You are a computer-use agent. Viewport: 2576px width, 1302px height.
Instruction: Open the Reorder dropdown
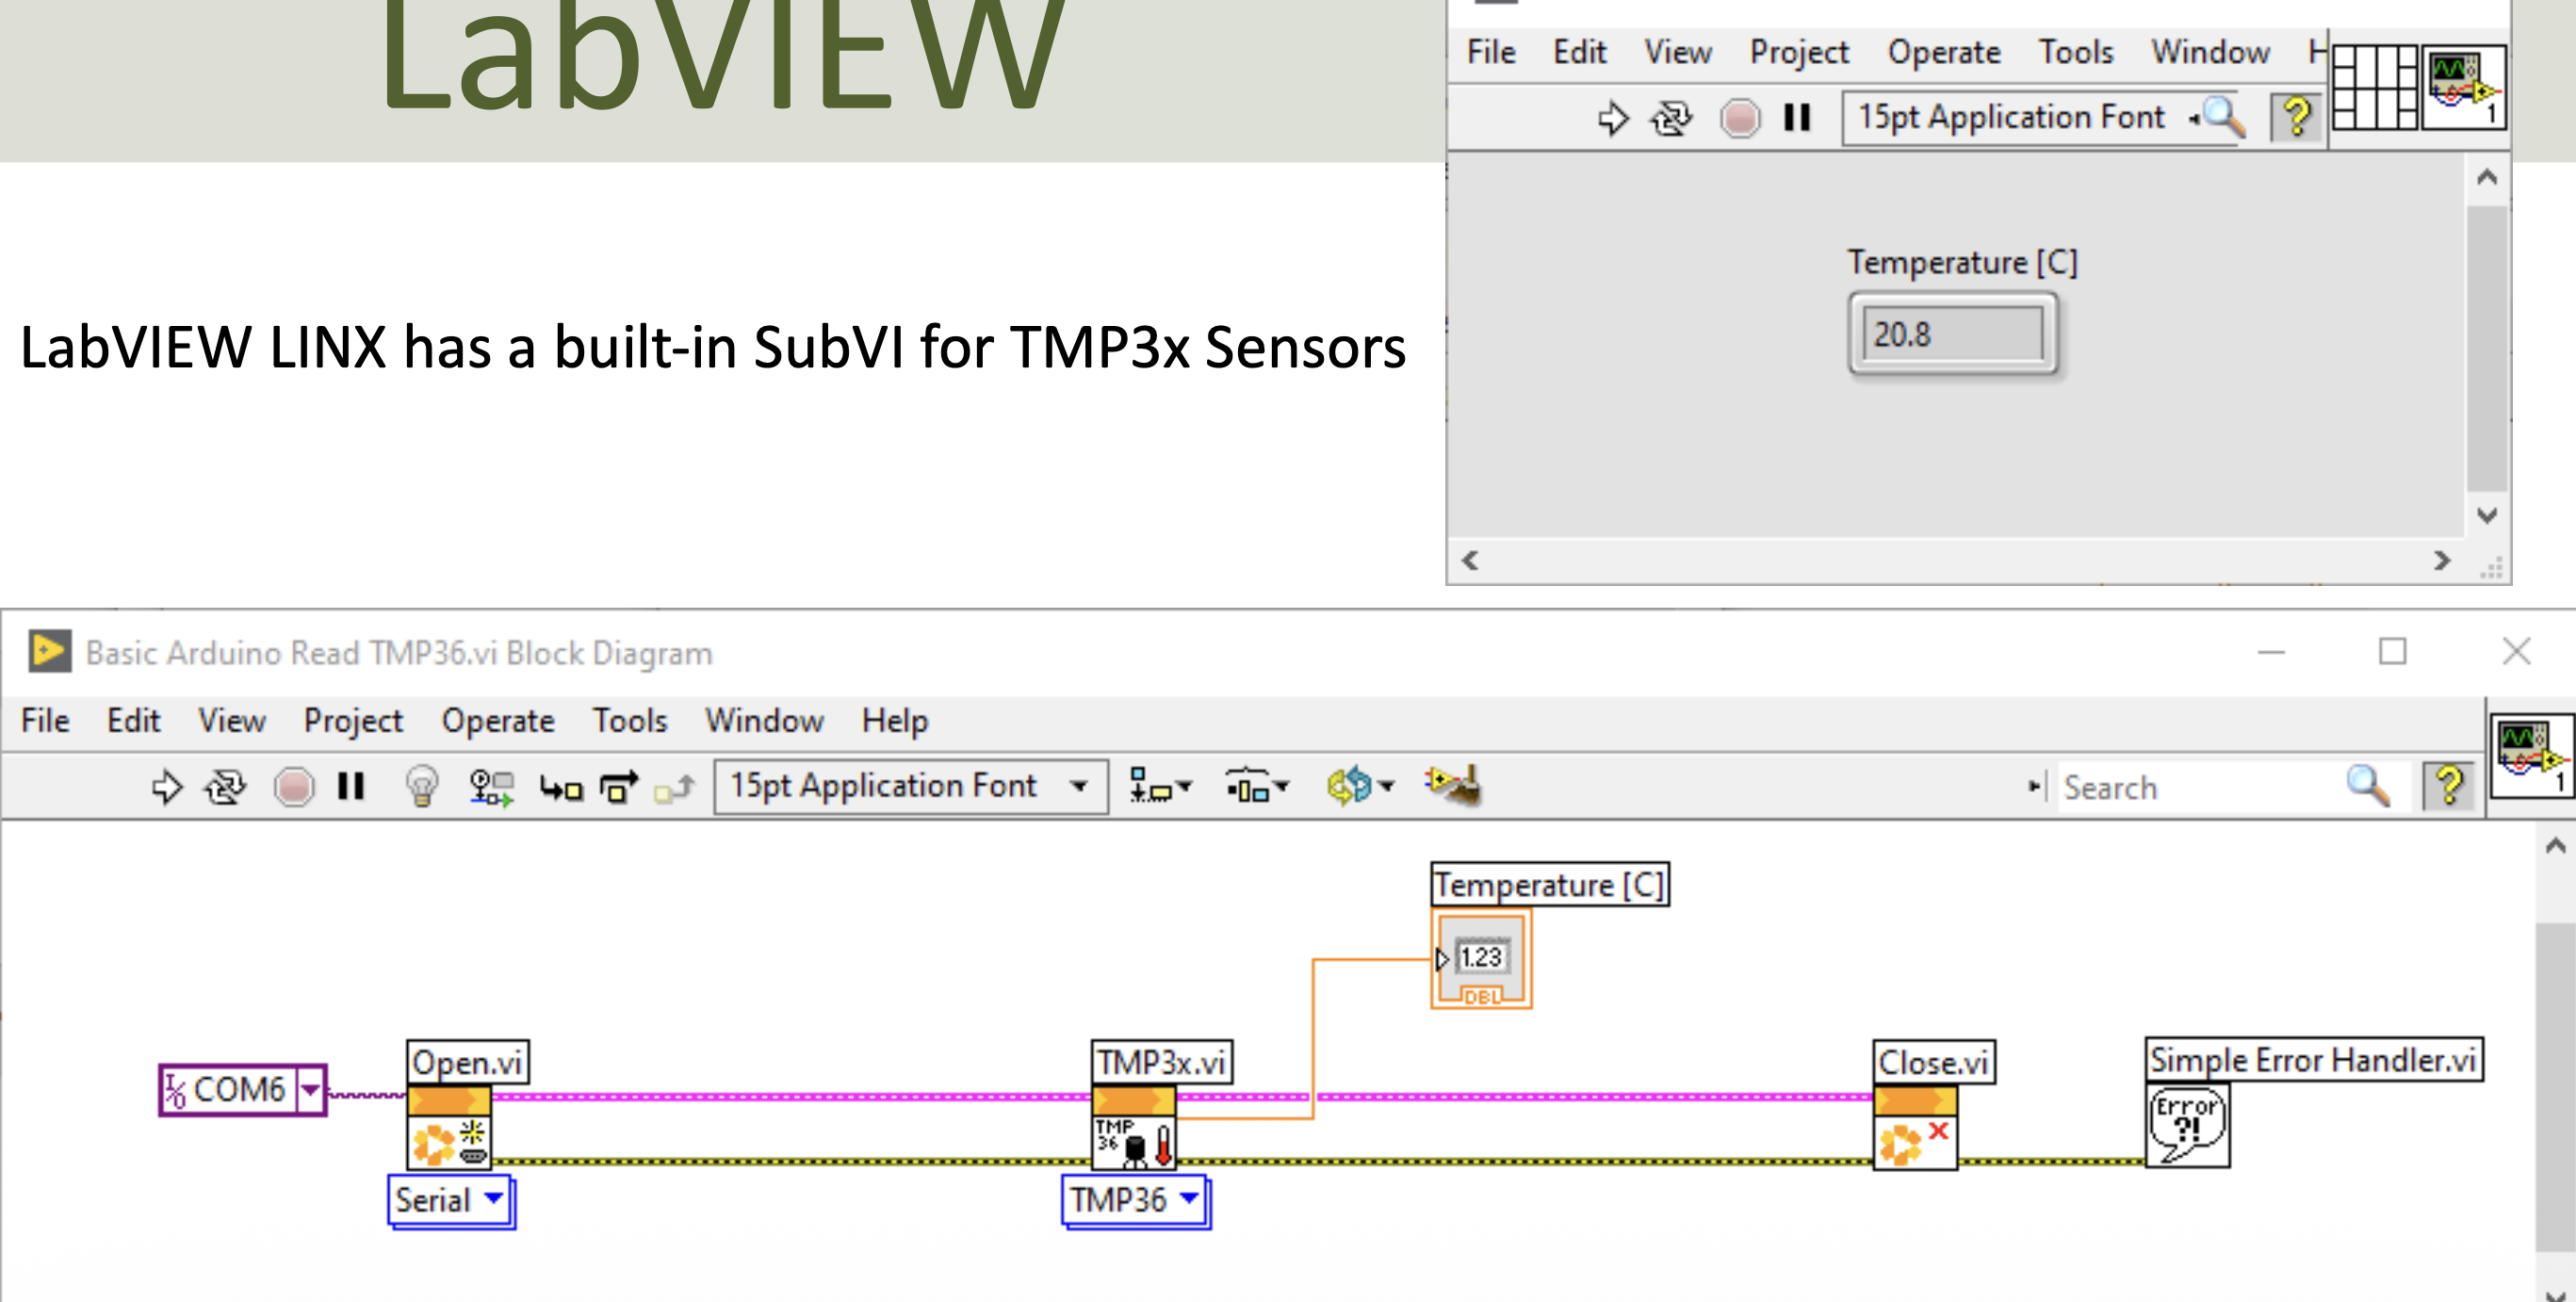click(x=1359, y=786)
